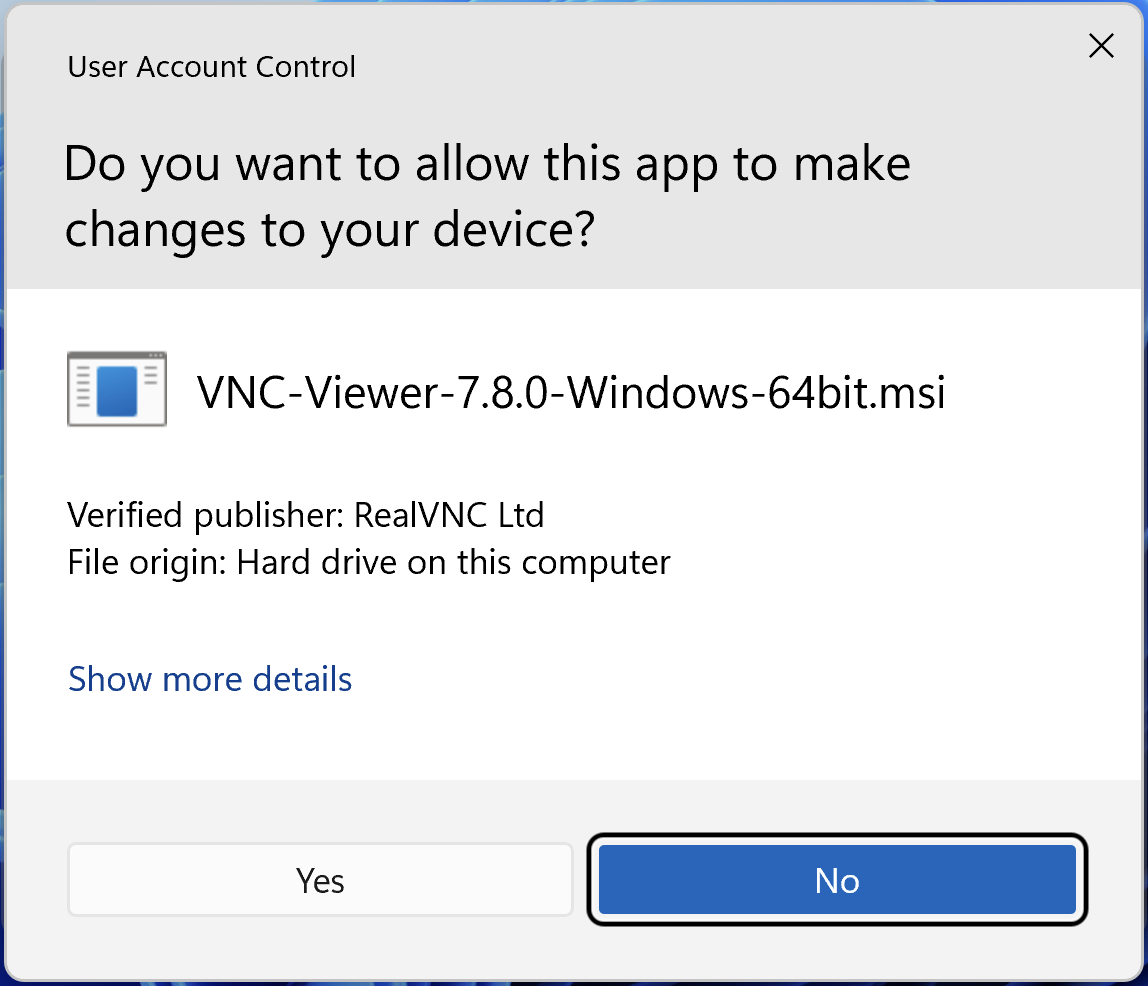Click the User Account Control title
Image resolution: width=1148 pixels, height=986 pixels.
click(212, 67)
